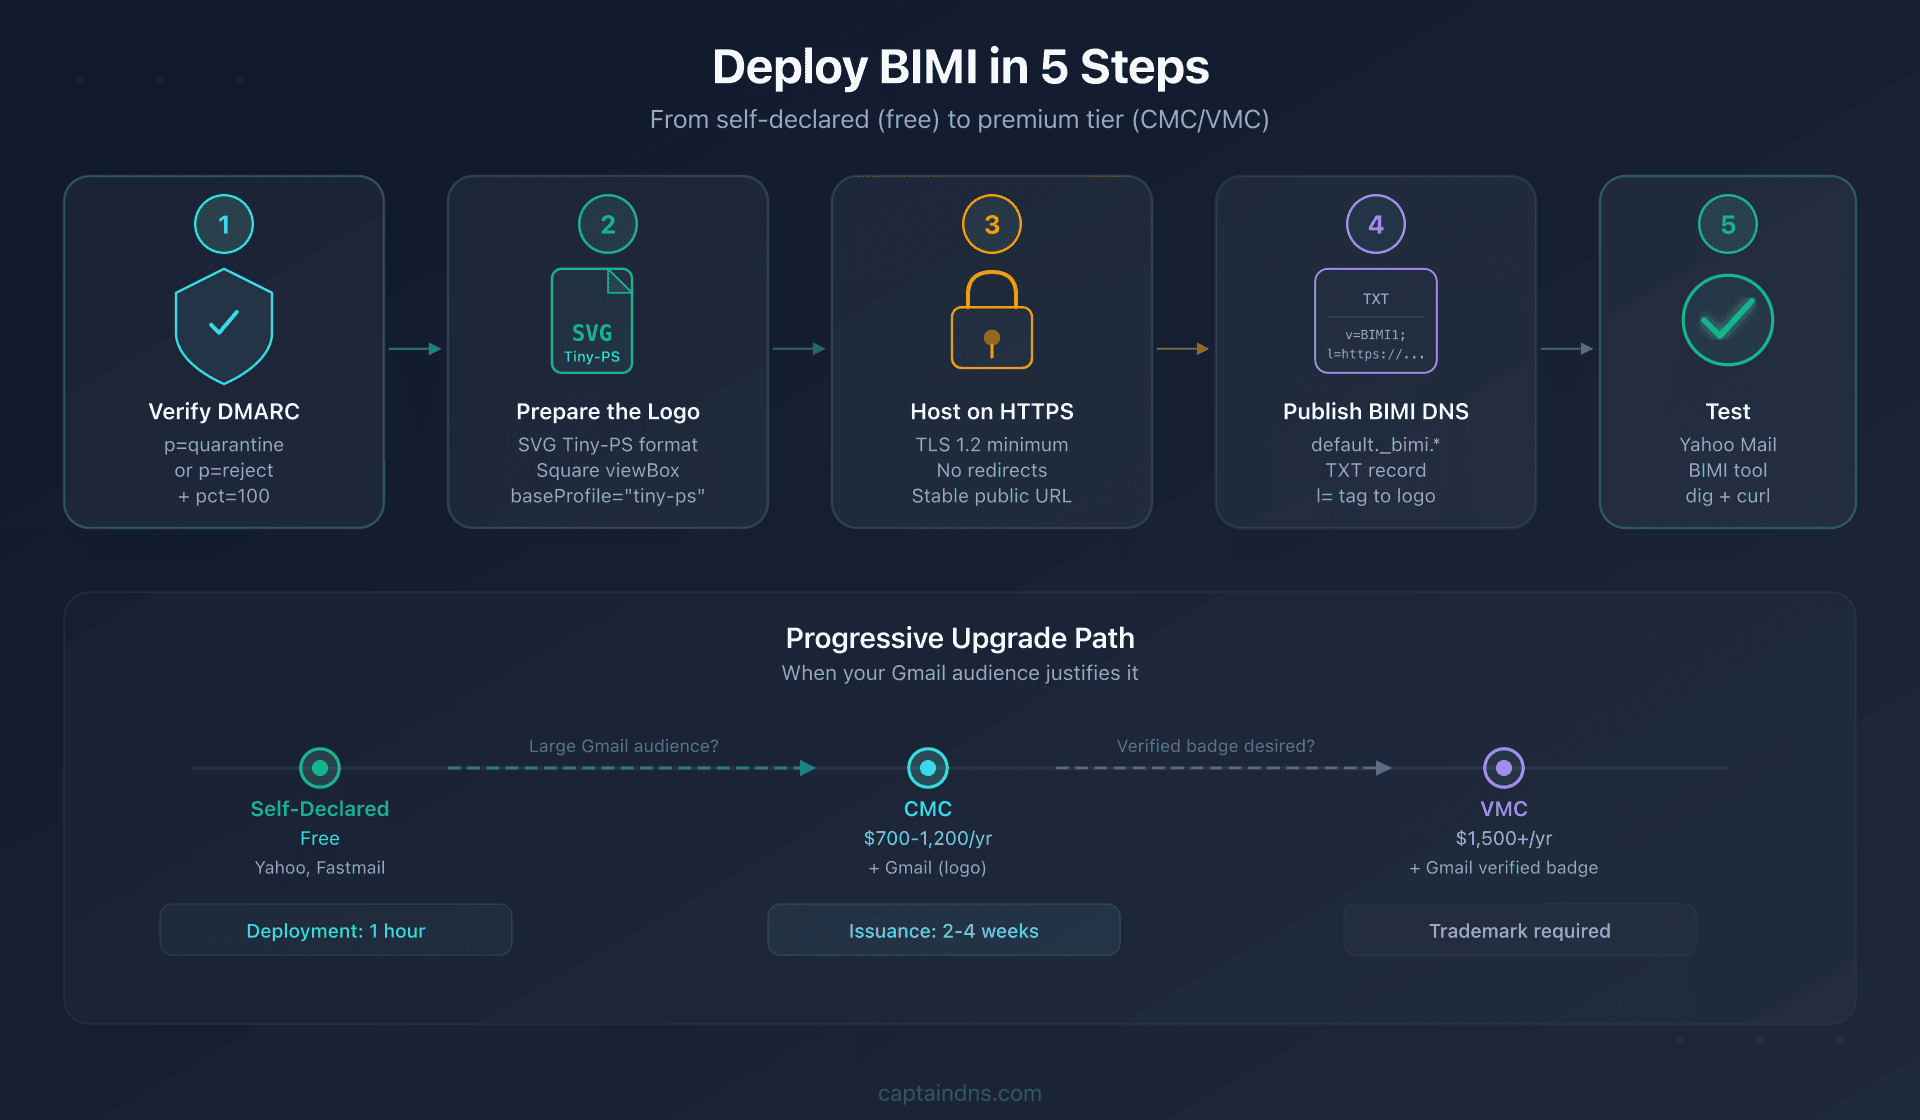Click the Prepare the Logo heading
The image size is (1920, 1120).
click(x=608, y=411)
